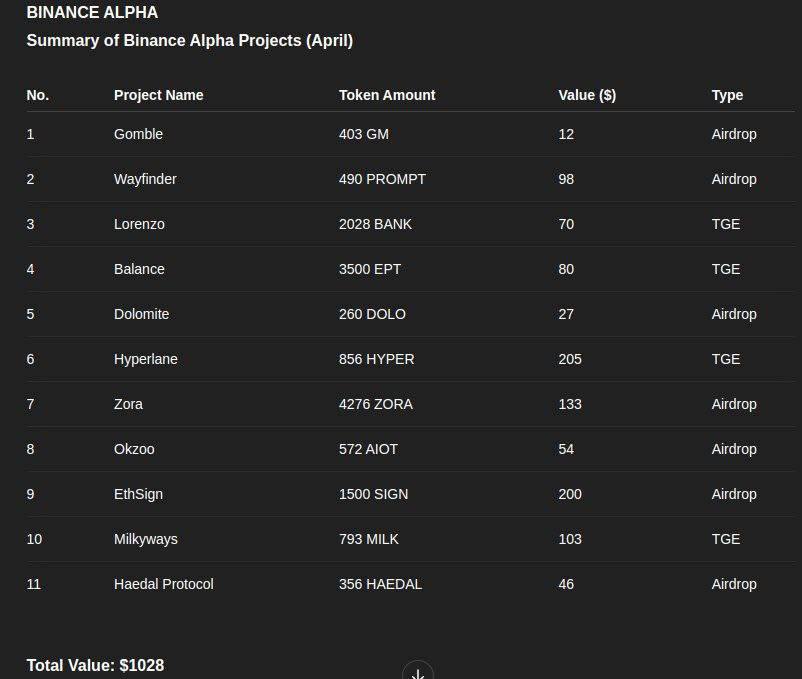The width and height of the screenshot is (802, 679).
Task: Click the value "54" in the Okzoo row
Action: [x=566, y=449]
